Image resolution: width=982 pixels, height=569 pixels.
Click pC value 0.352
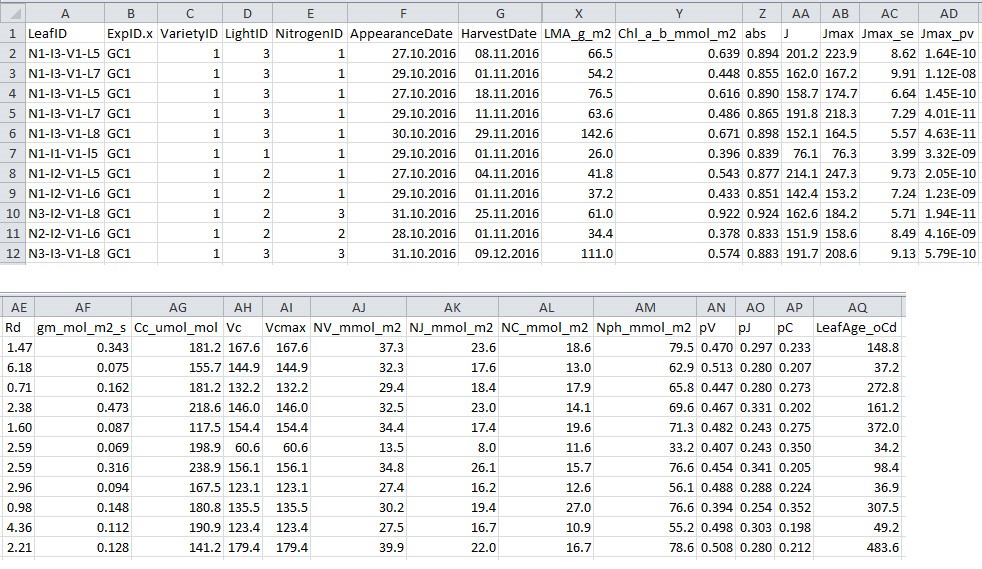tap(794, 508)
